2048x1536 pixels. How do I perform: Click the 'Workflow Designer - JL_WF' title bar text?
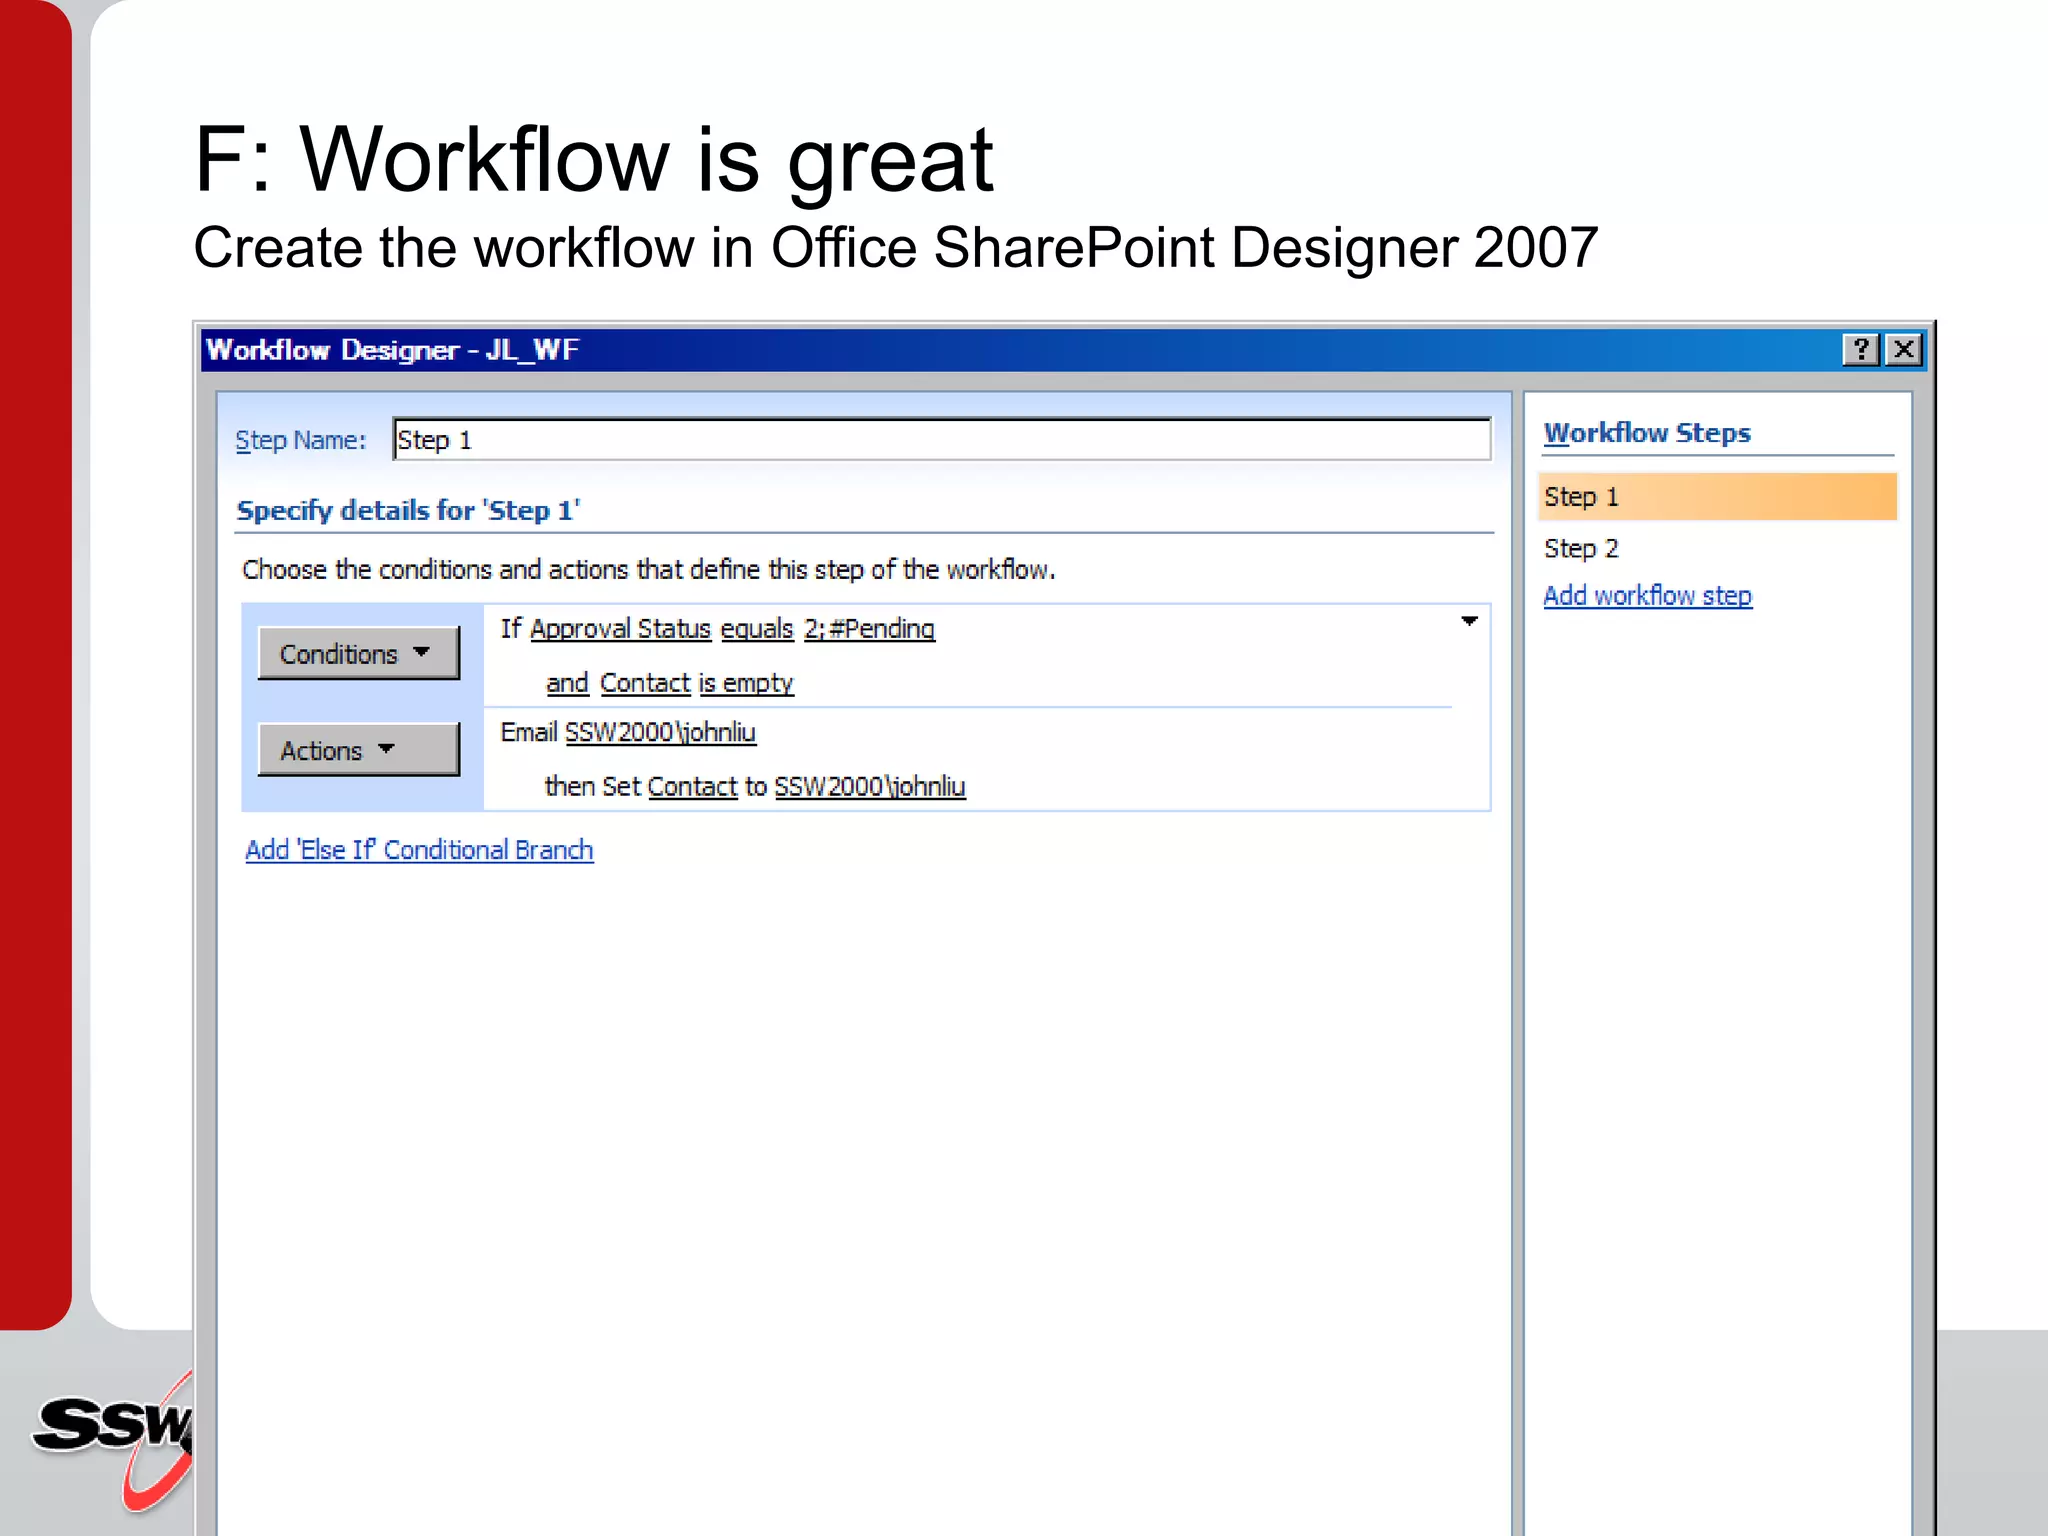[x=392, y=350]
